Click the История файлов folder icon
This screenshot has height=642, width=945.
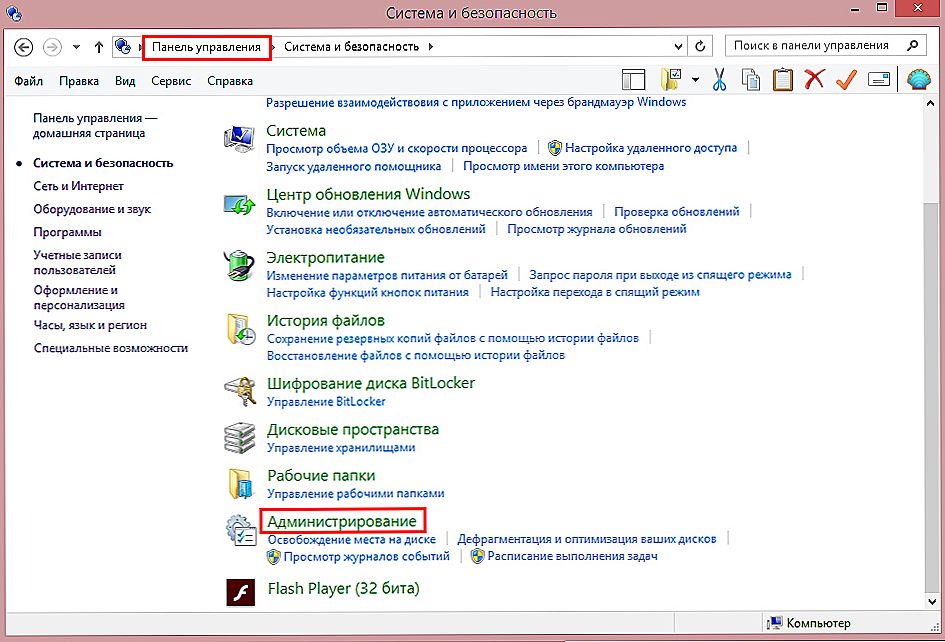pyautogui.click(x=240, y=329)
